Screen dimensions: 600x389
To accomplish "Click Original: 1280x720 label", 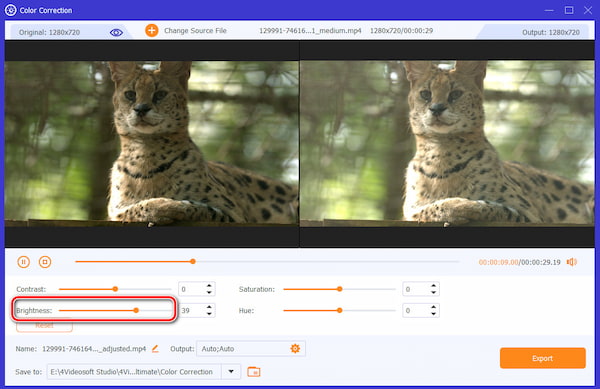I will click(x=49, y=33).
